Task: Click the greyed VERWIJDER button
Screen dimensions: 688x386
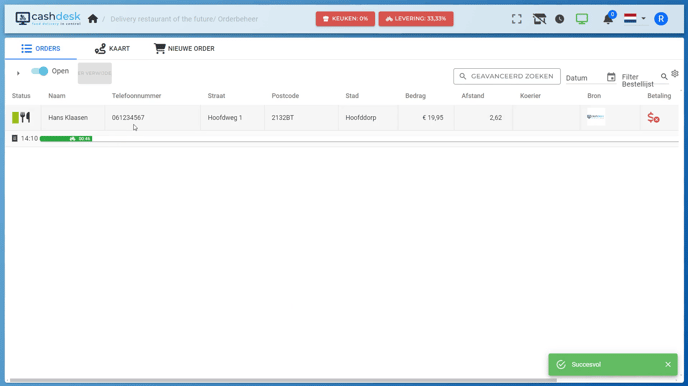Action: pos(95,73)
